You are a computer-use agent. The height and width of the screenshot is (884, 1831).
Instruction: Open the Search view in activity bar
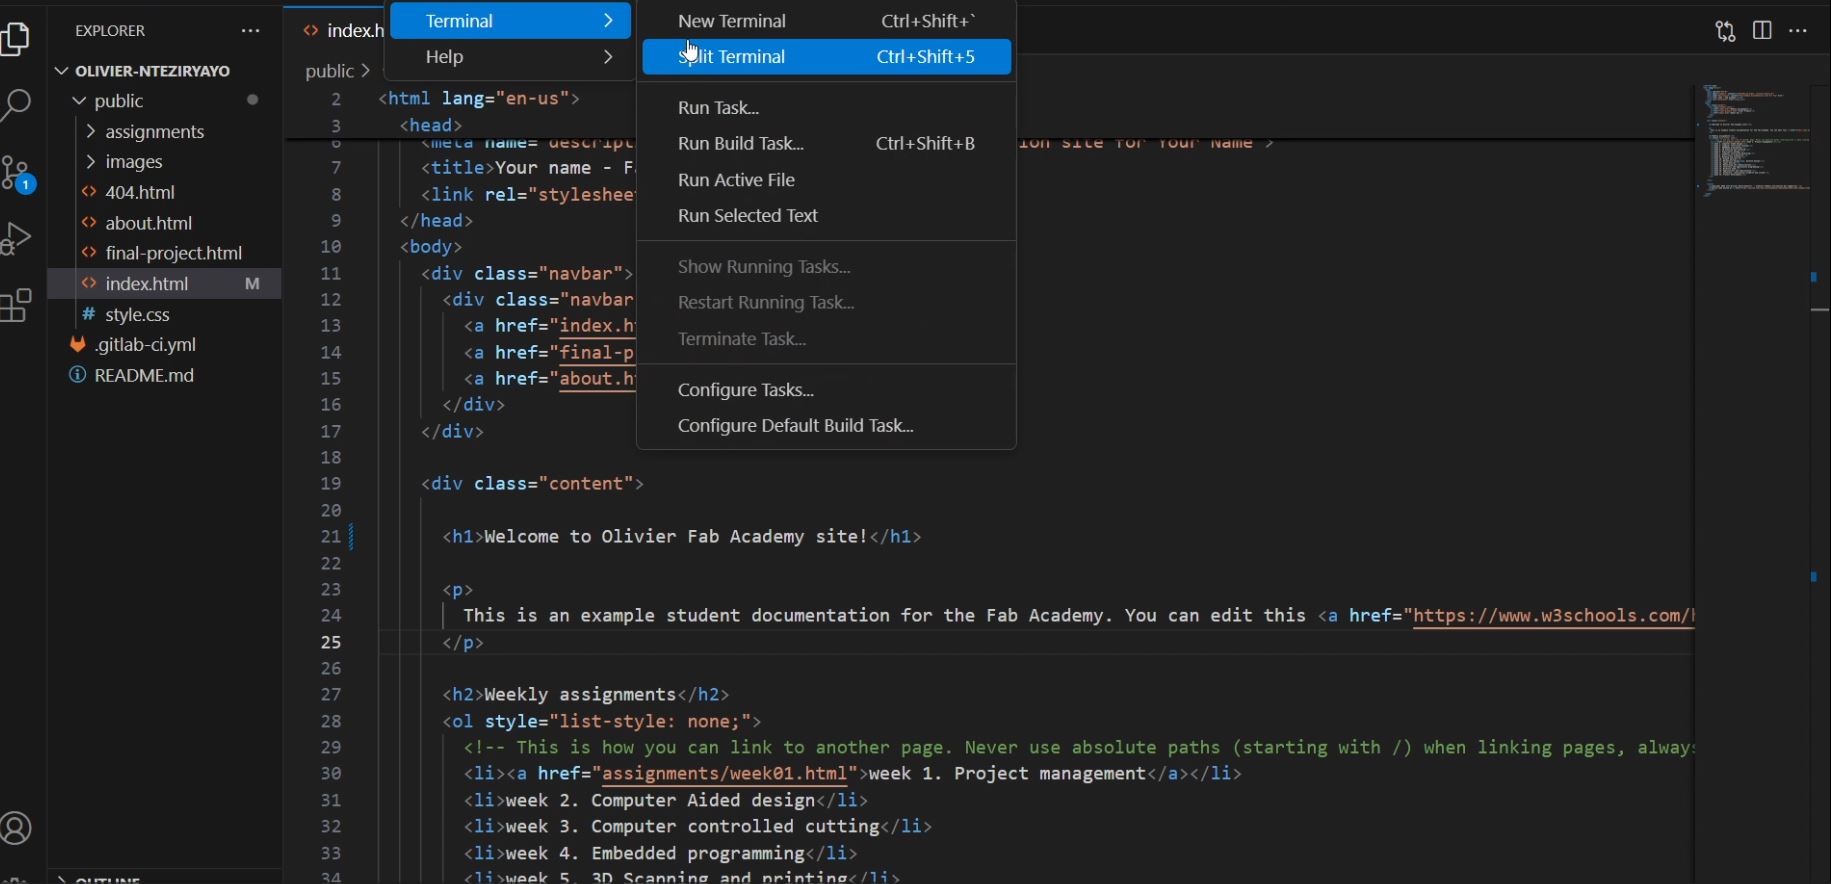click(16, 105)
